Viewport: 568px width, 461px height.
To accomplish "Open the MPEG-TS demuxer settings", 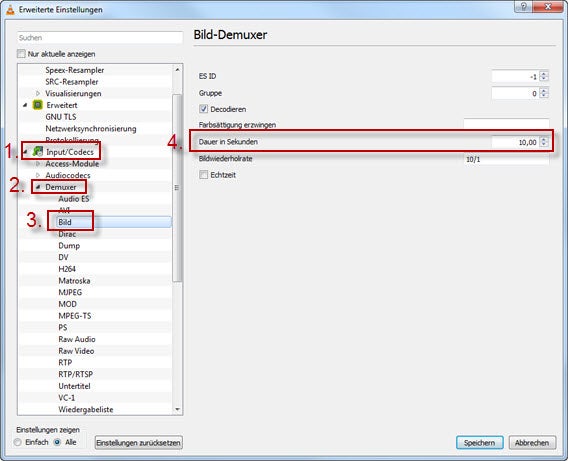I will pos(75,316).
